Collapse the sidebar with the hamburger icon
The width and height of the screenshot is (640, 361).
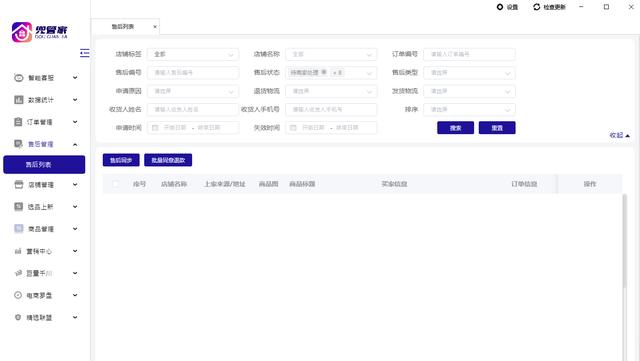click(x=84, y=53)
